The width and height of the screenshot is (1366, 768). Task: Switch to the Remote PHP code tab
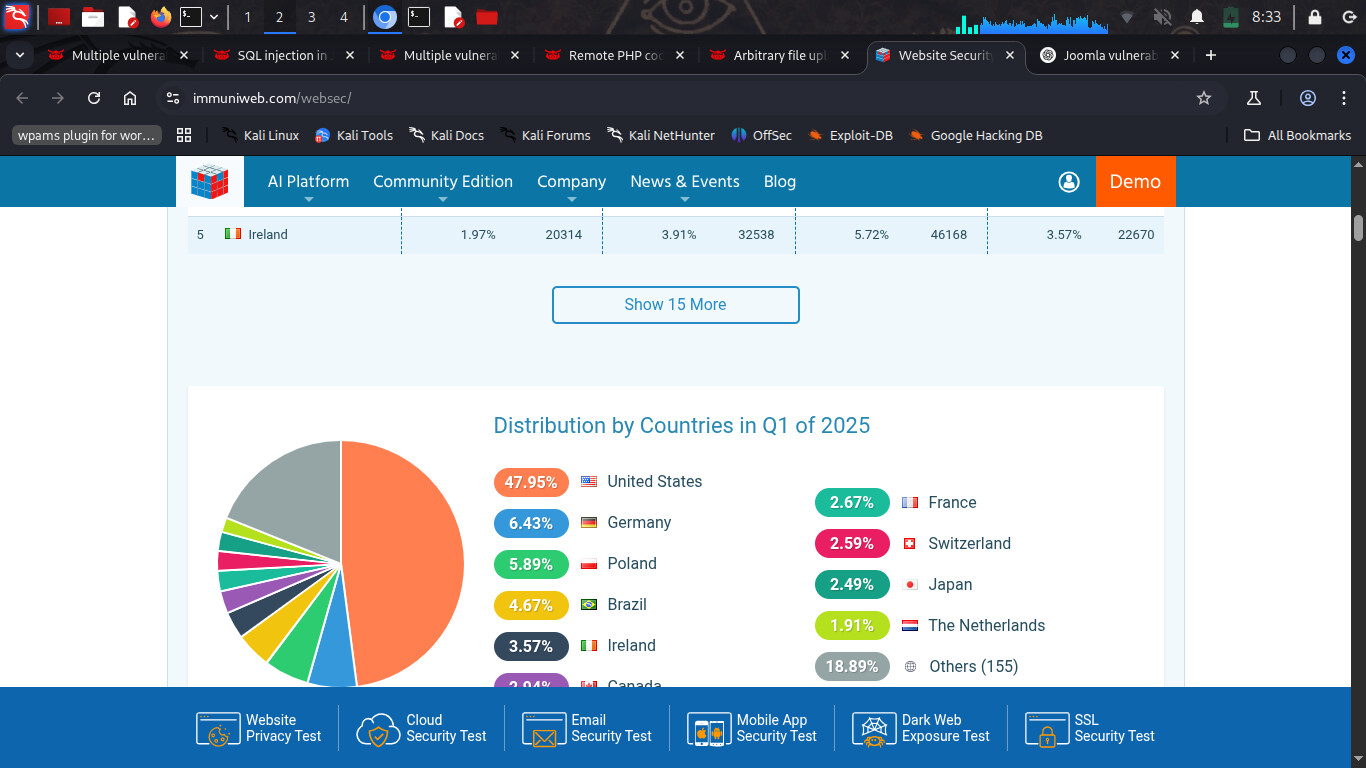614,55
